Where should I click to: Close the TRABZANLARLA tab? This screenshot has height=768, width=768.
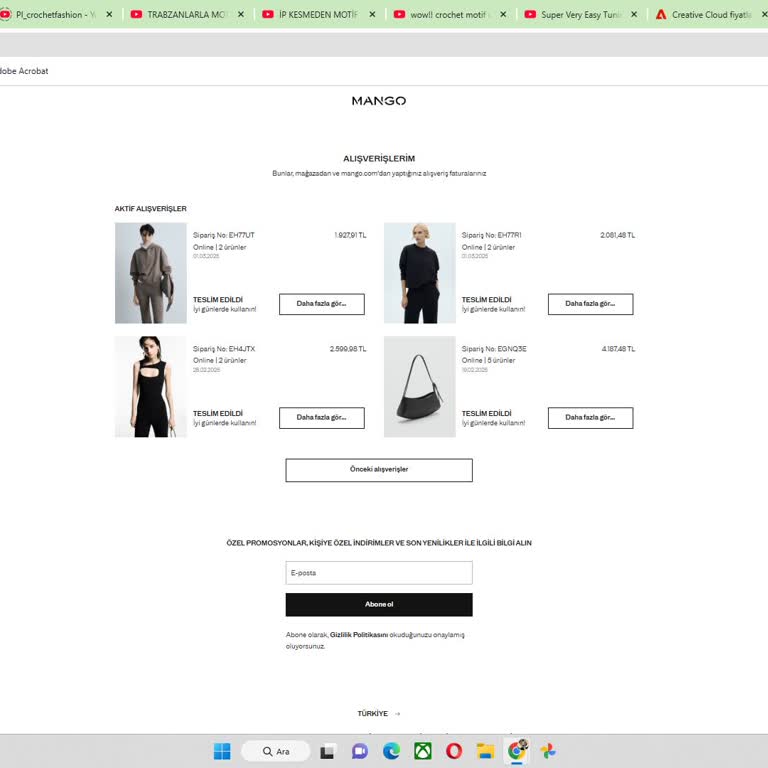[241, 15]
